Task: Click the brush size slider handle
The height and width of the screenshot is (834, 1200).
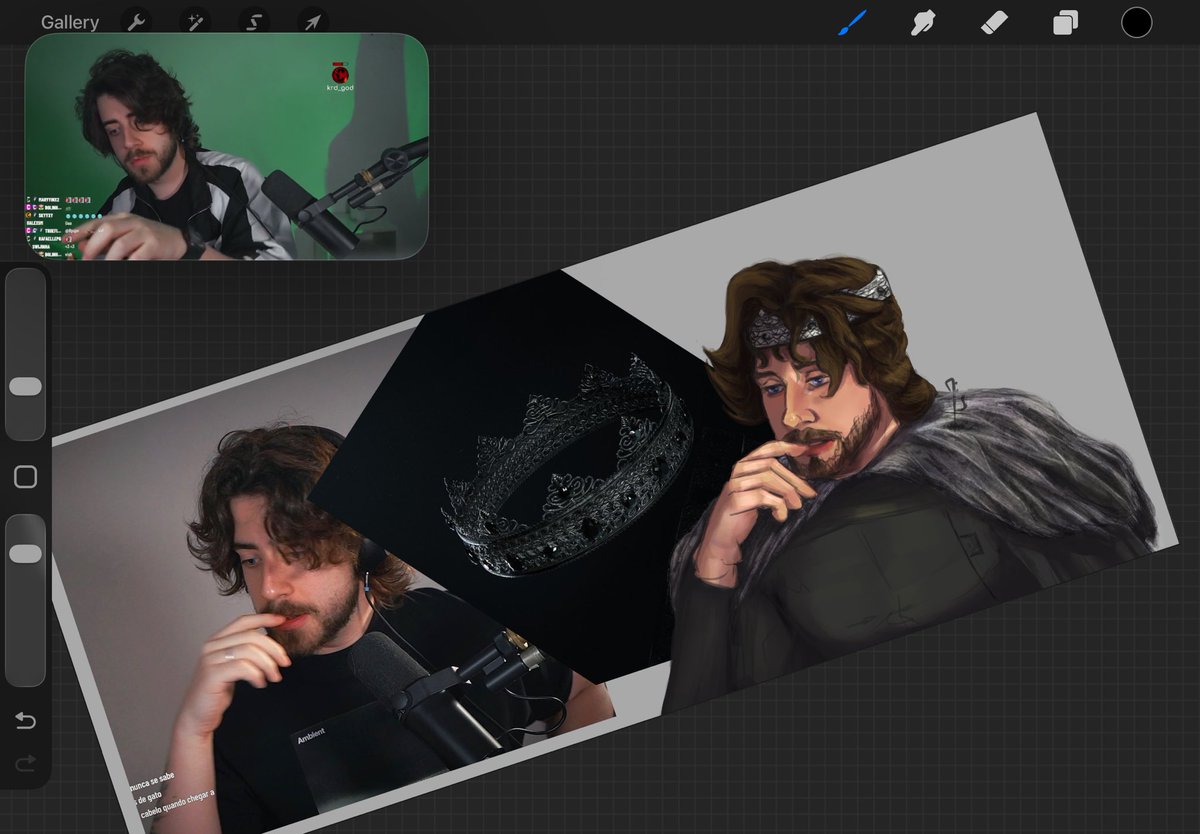Action: [26, 386]
